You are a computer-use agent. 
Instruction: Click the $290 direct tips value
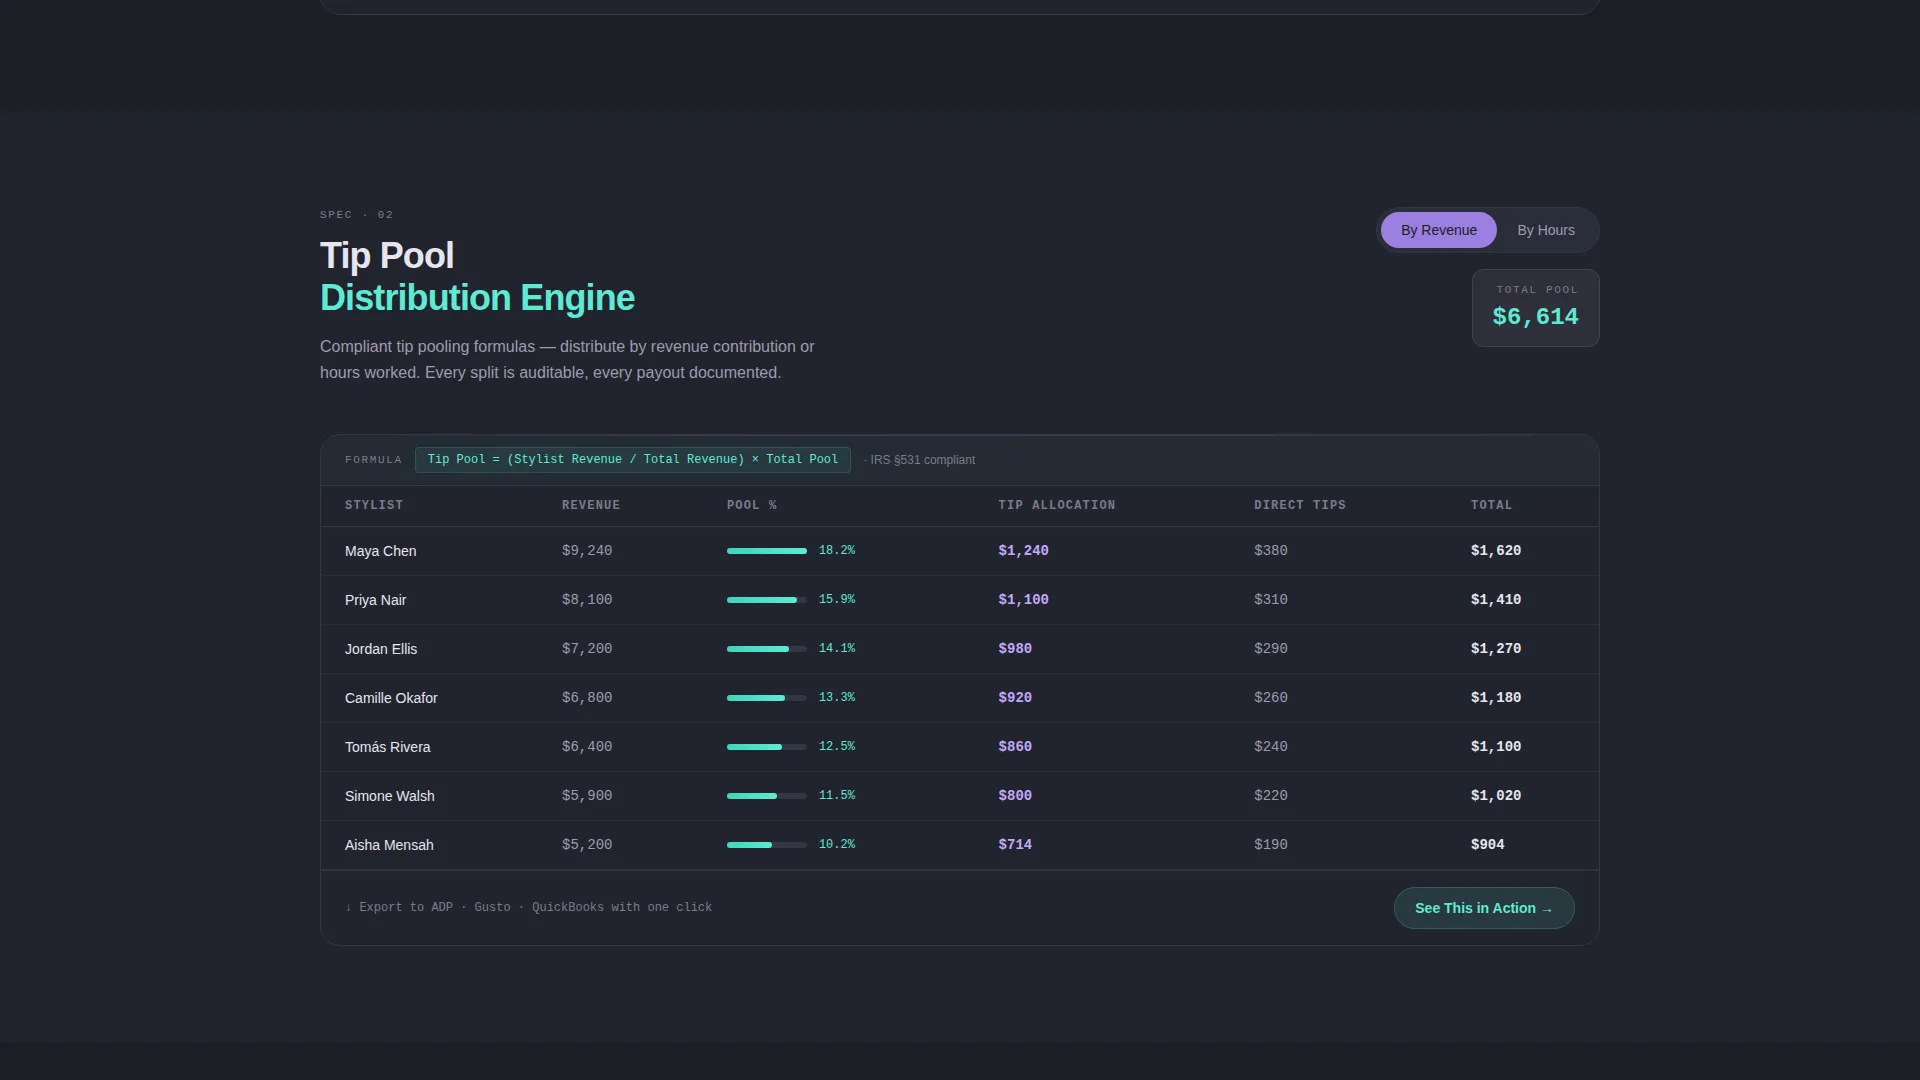coord(1271,649)
